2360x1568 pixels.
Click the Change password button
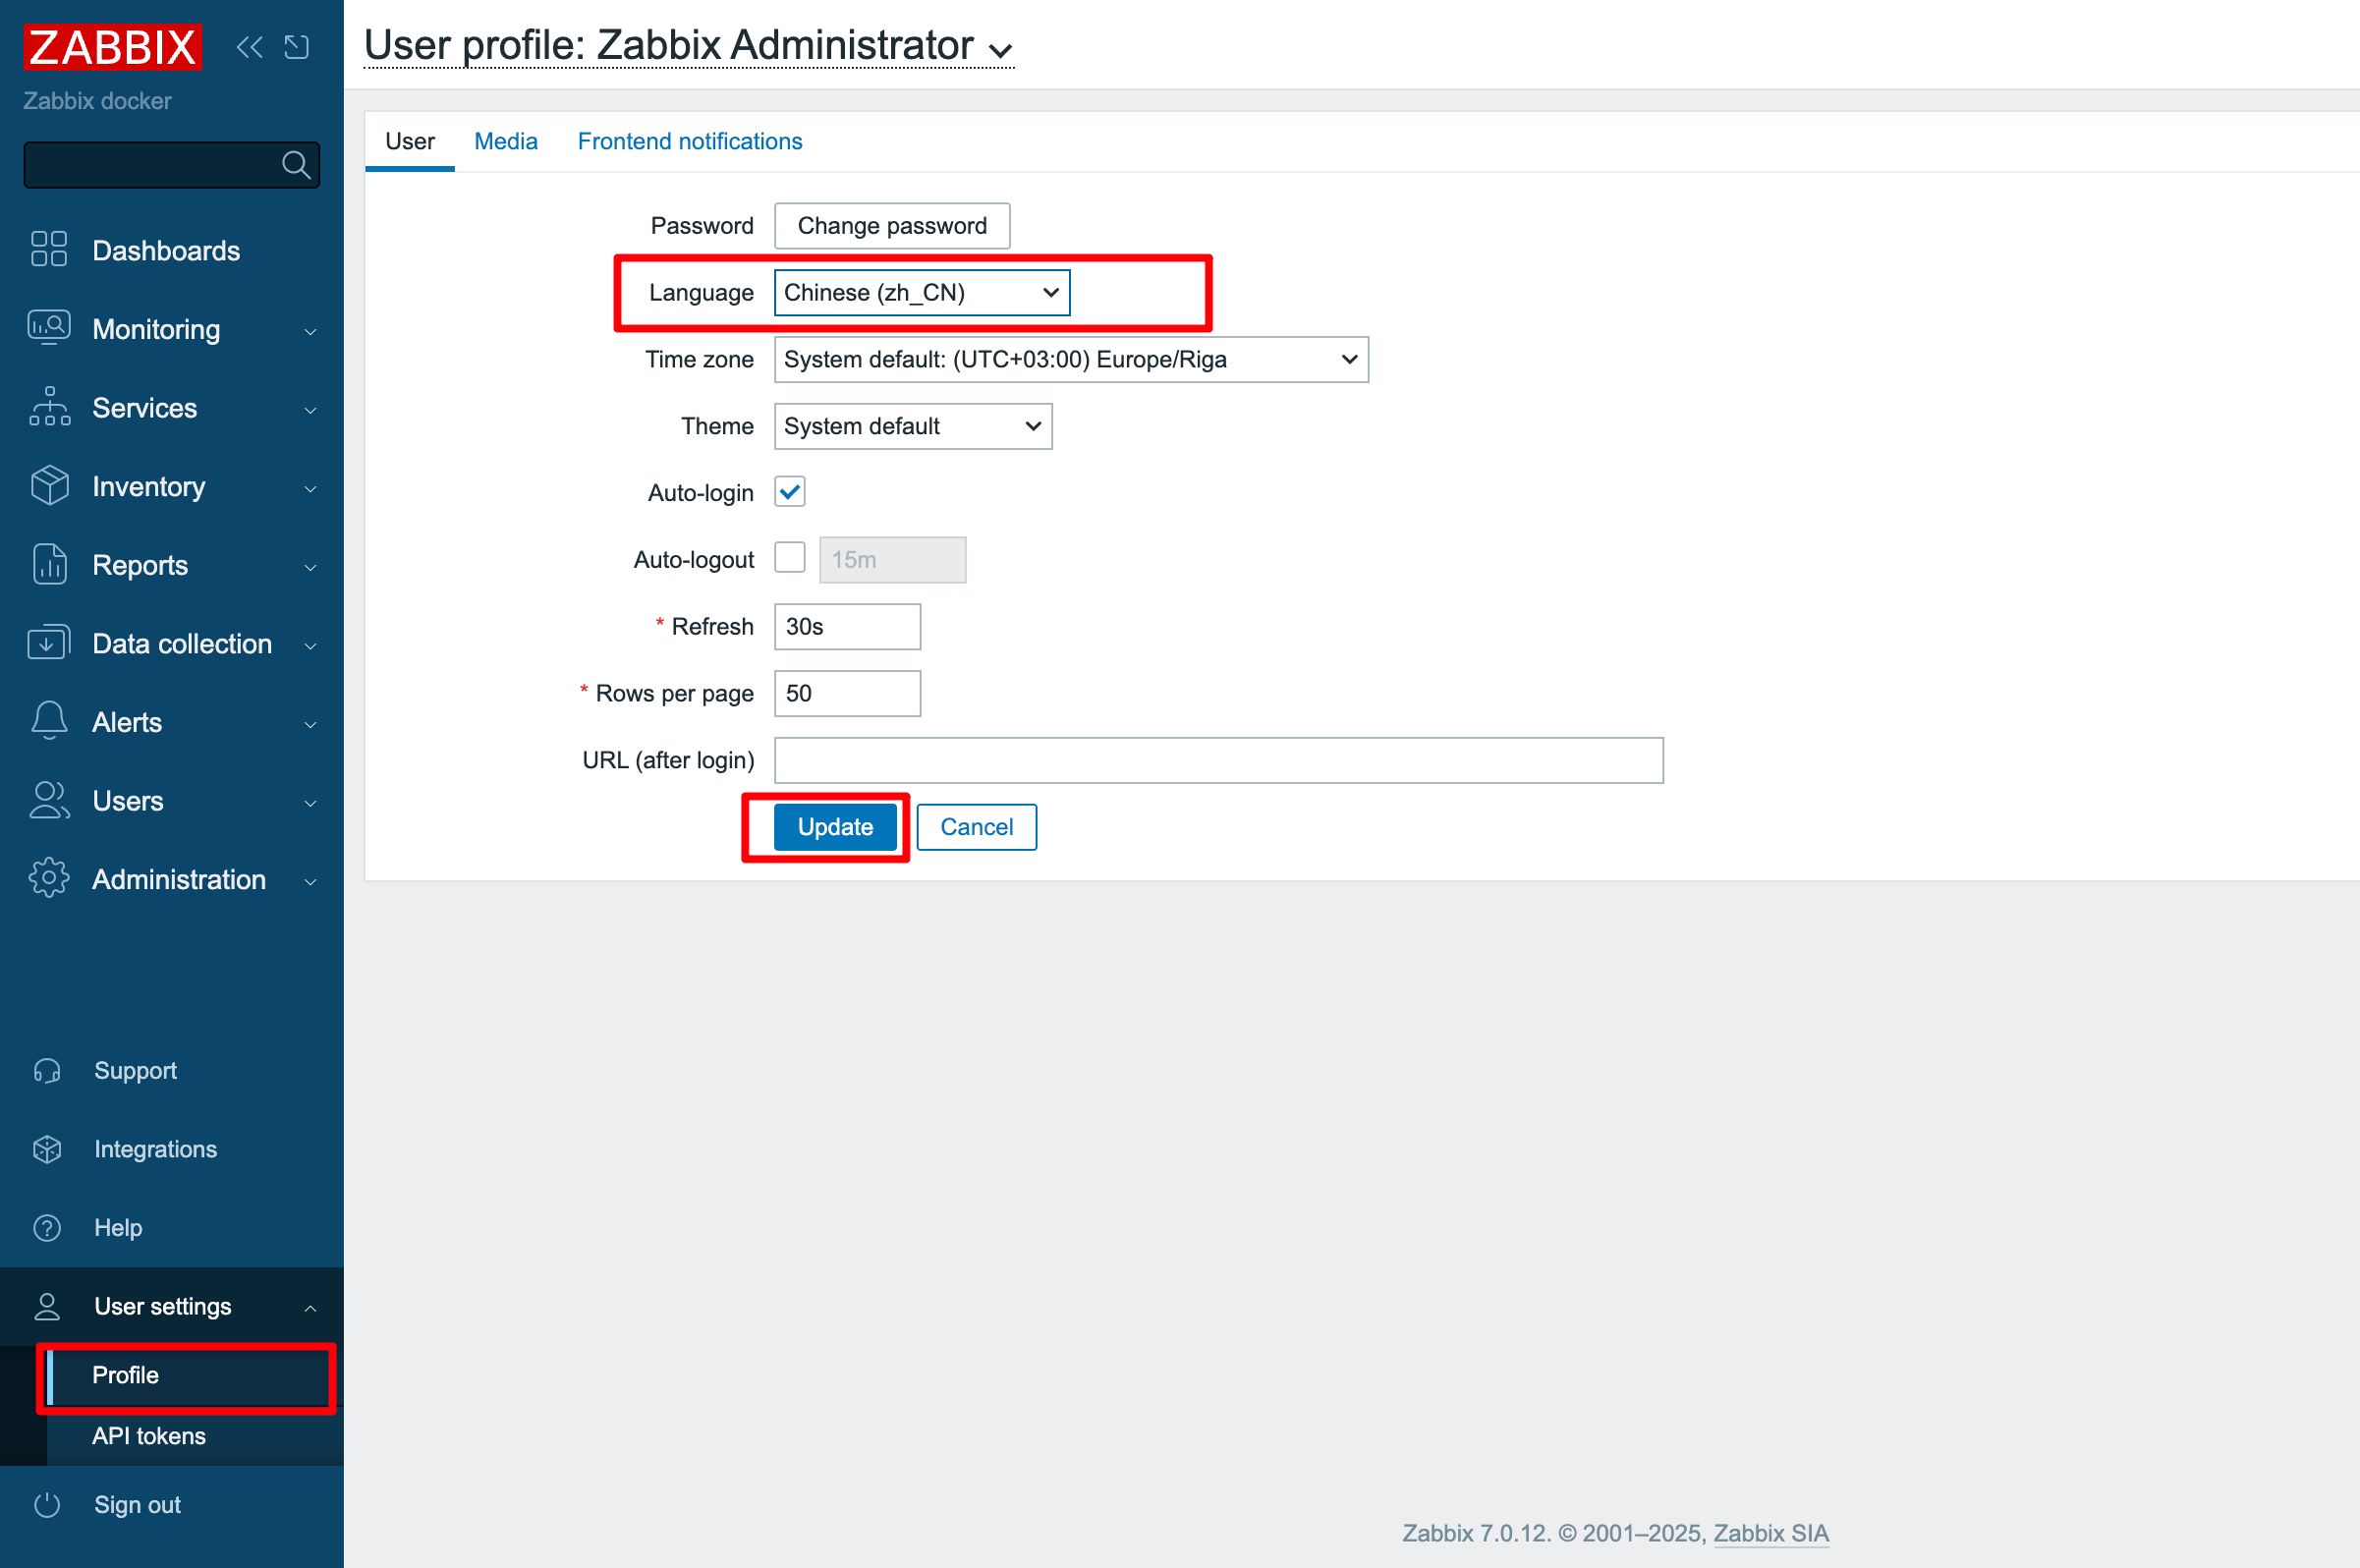(x=892, y=226)
